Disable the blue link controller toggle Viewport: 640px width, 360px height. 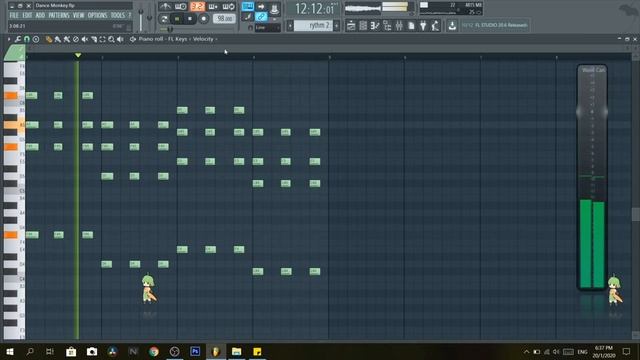pyautogui.click(x=261, y=17)
